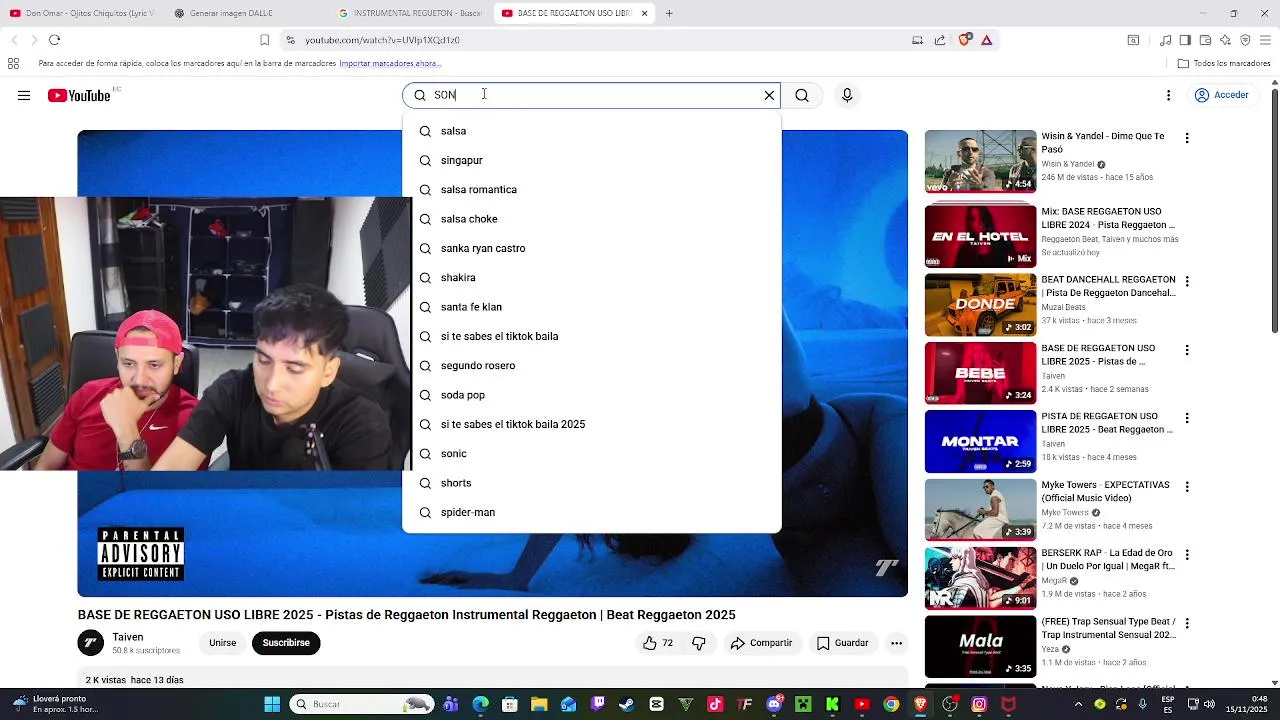Open the DONDE dancehall beat thumbnail
The image size is (1280, 720).
tap(980, 304)
